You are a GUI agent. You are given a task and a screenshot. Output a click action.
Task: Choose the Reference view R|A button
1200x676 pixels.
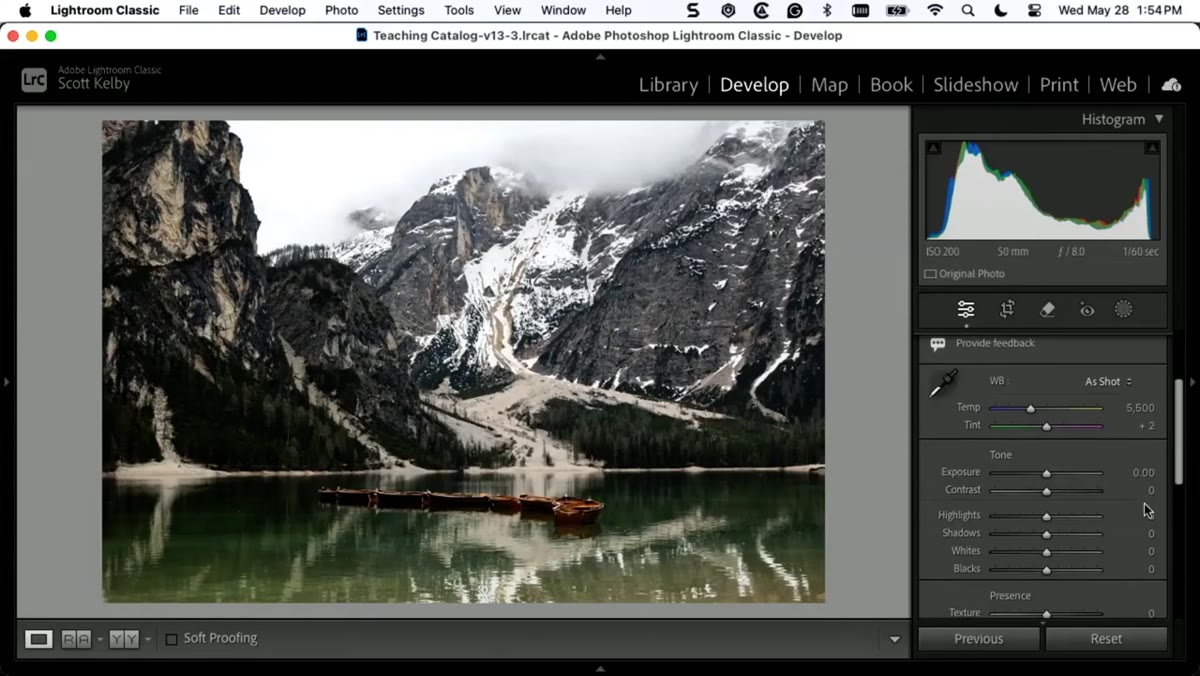tap(76, 639)
